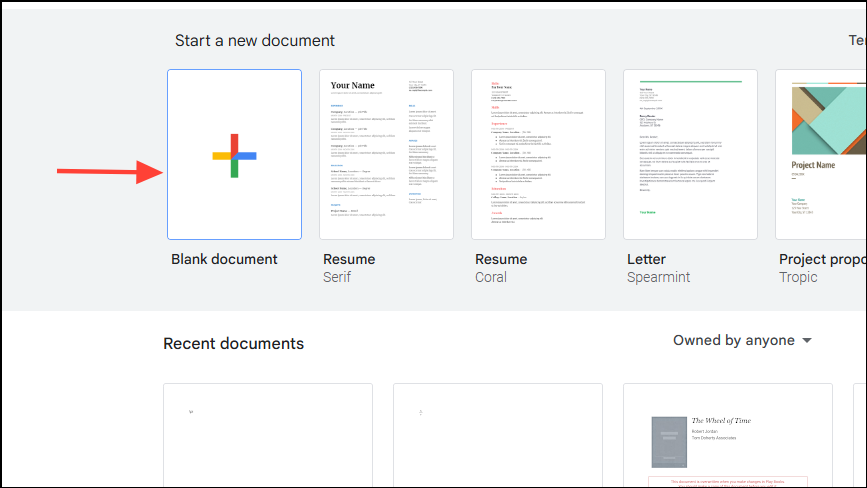Click the Start a new document heading

click(255, 40)
